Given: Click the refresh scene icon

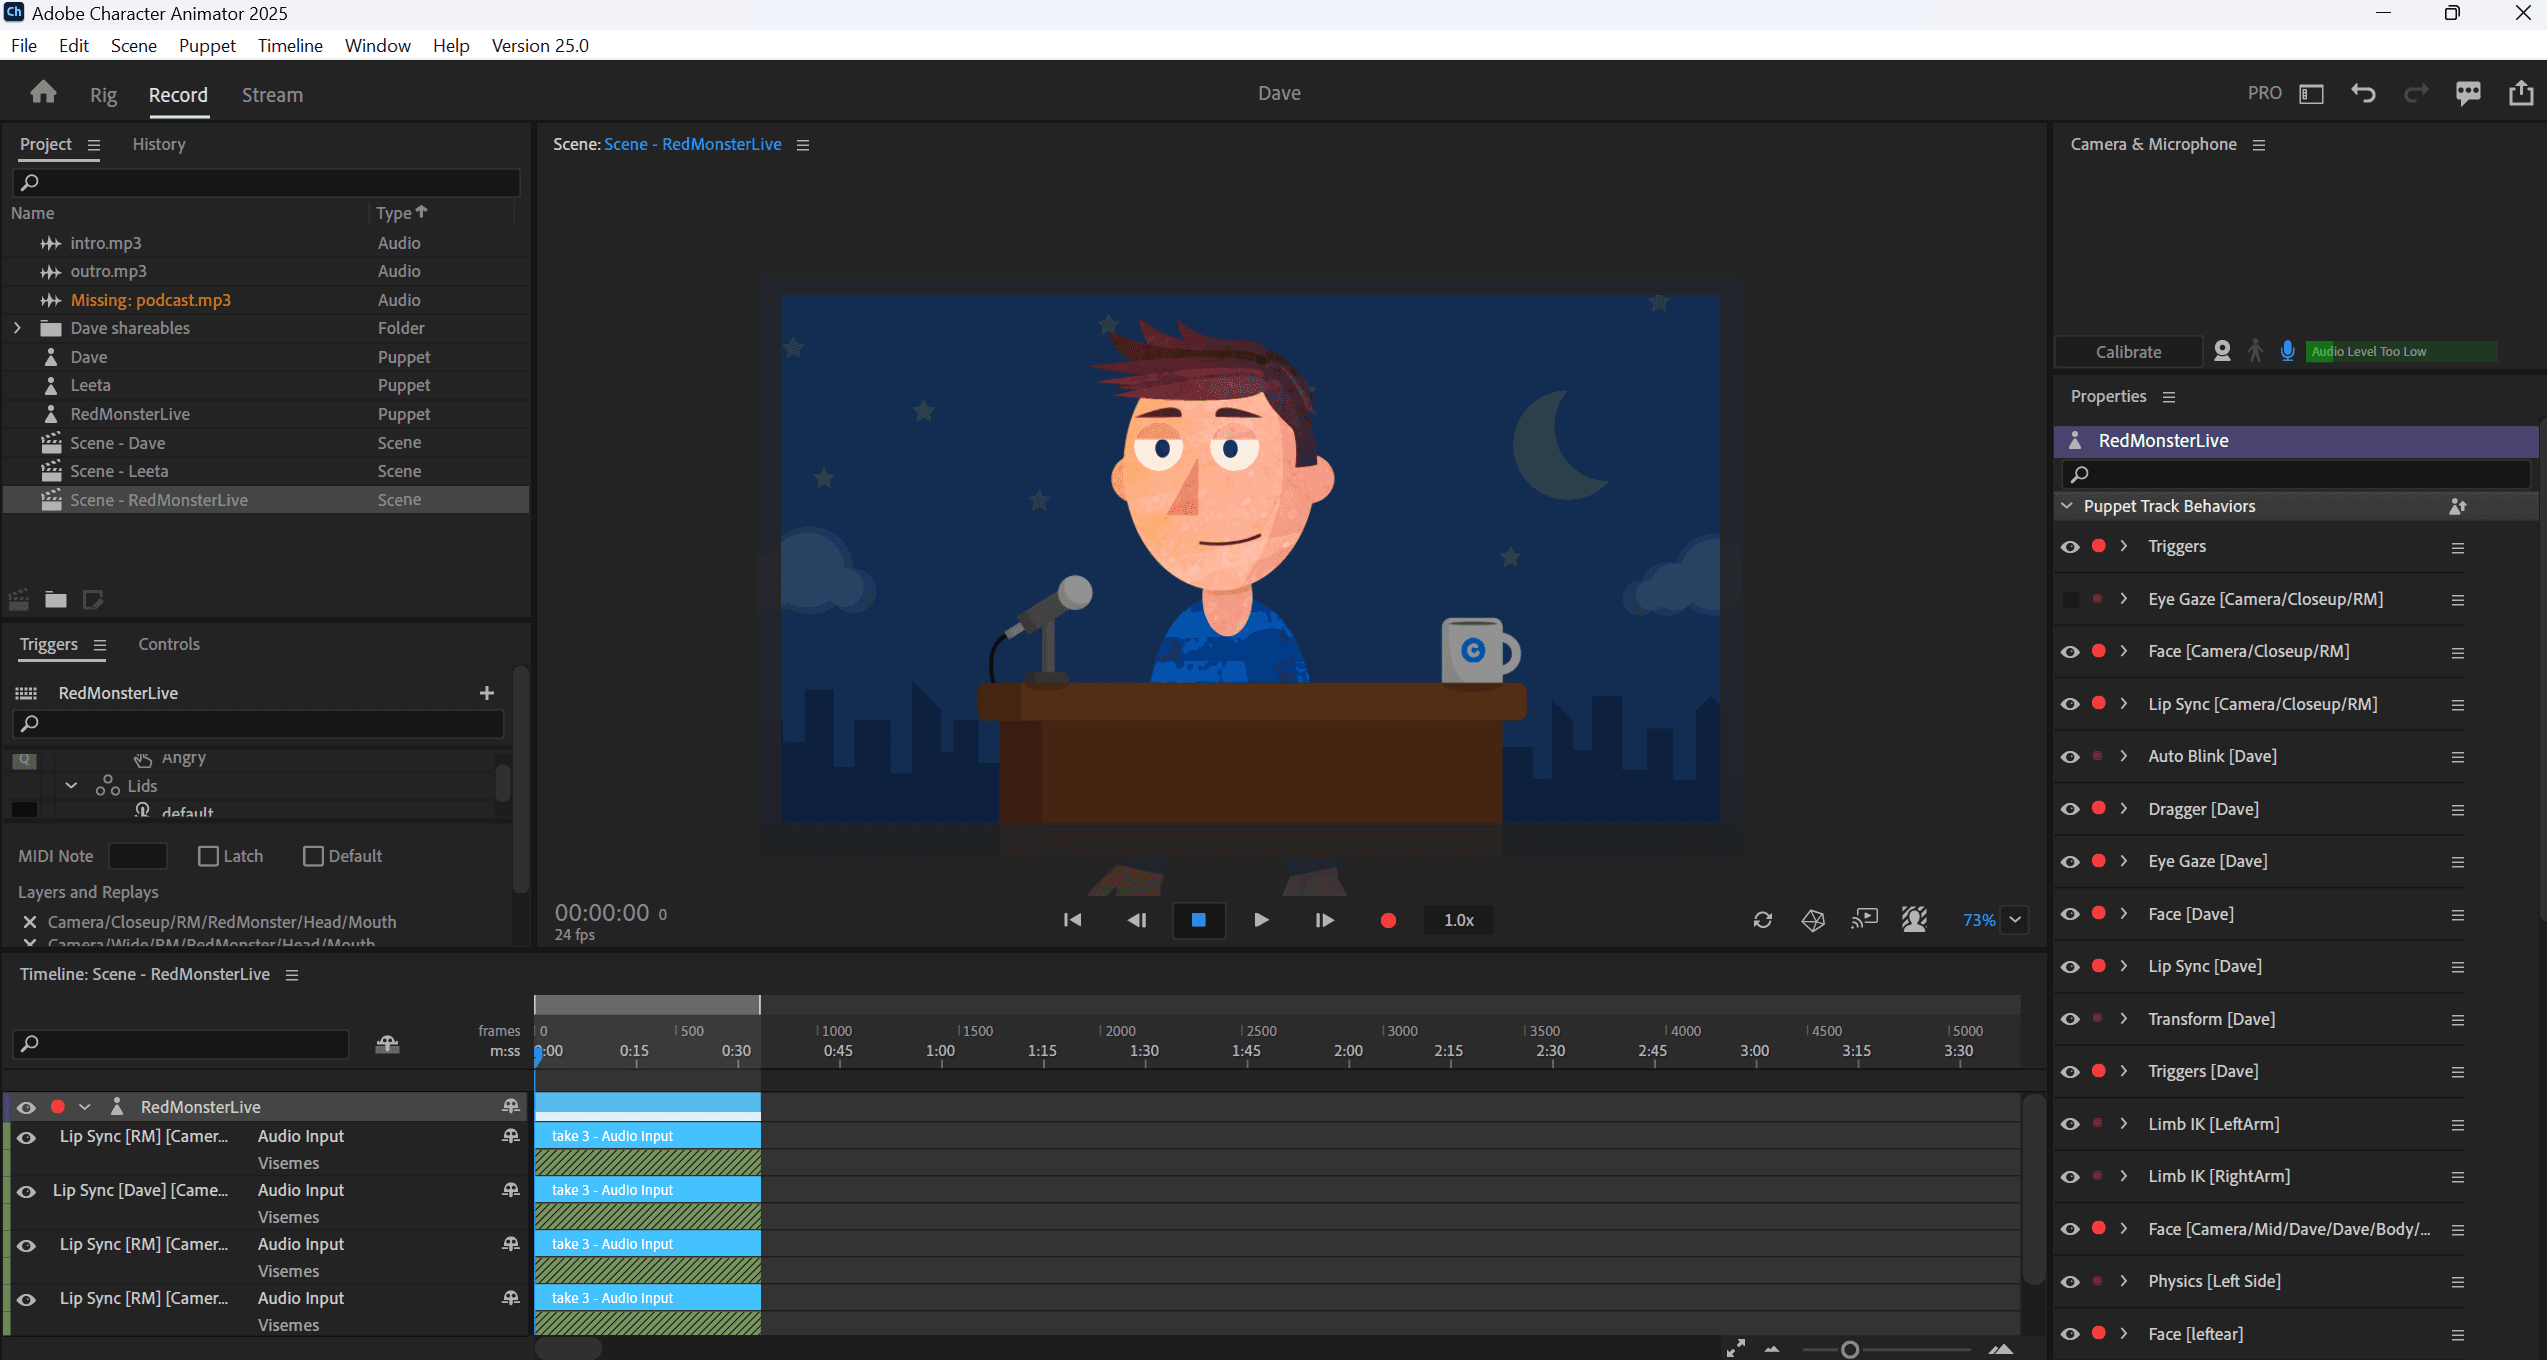Looking at the screenshot, I should click(1763, 920).
